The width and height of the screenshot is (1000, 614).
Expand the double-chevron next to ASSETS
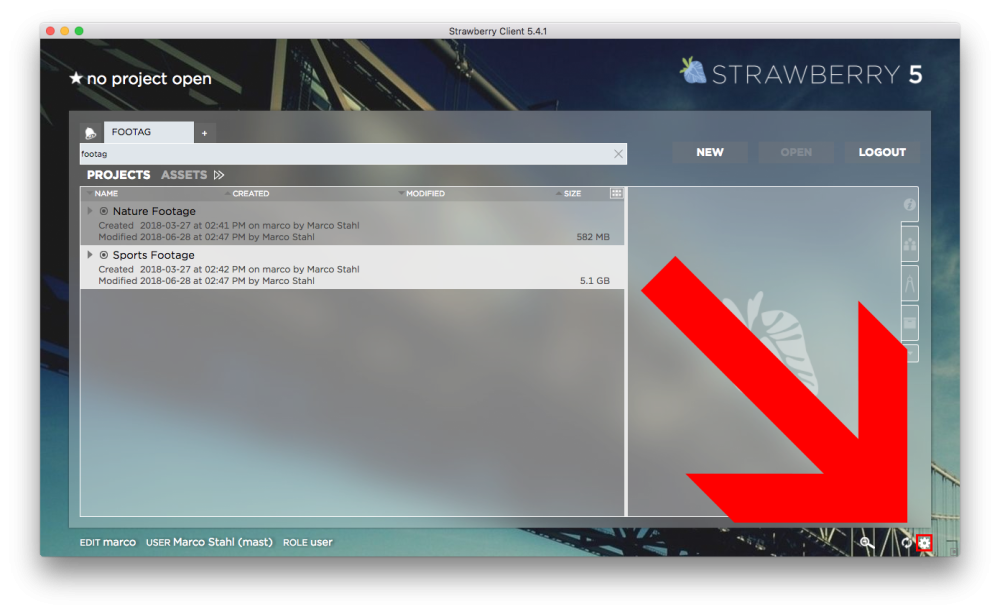[x=219, y=175]
